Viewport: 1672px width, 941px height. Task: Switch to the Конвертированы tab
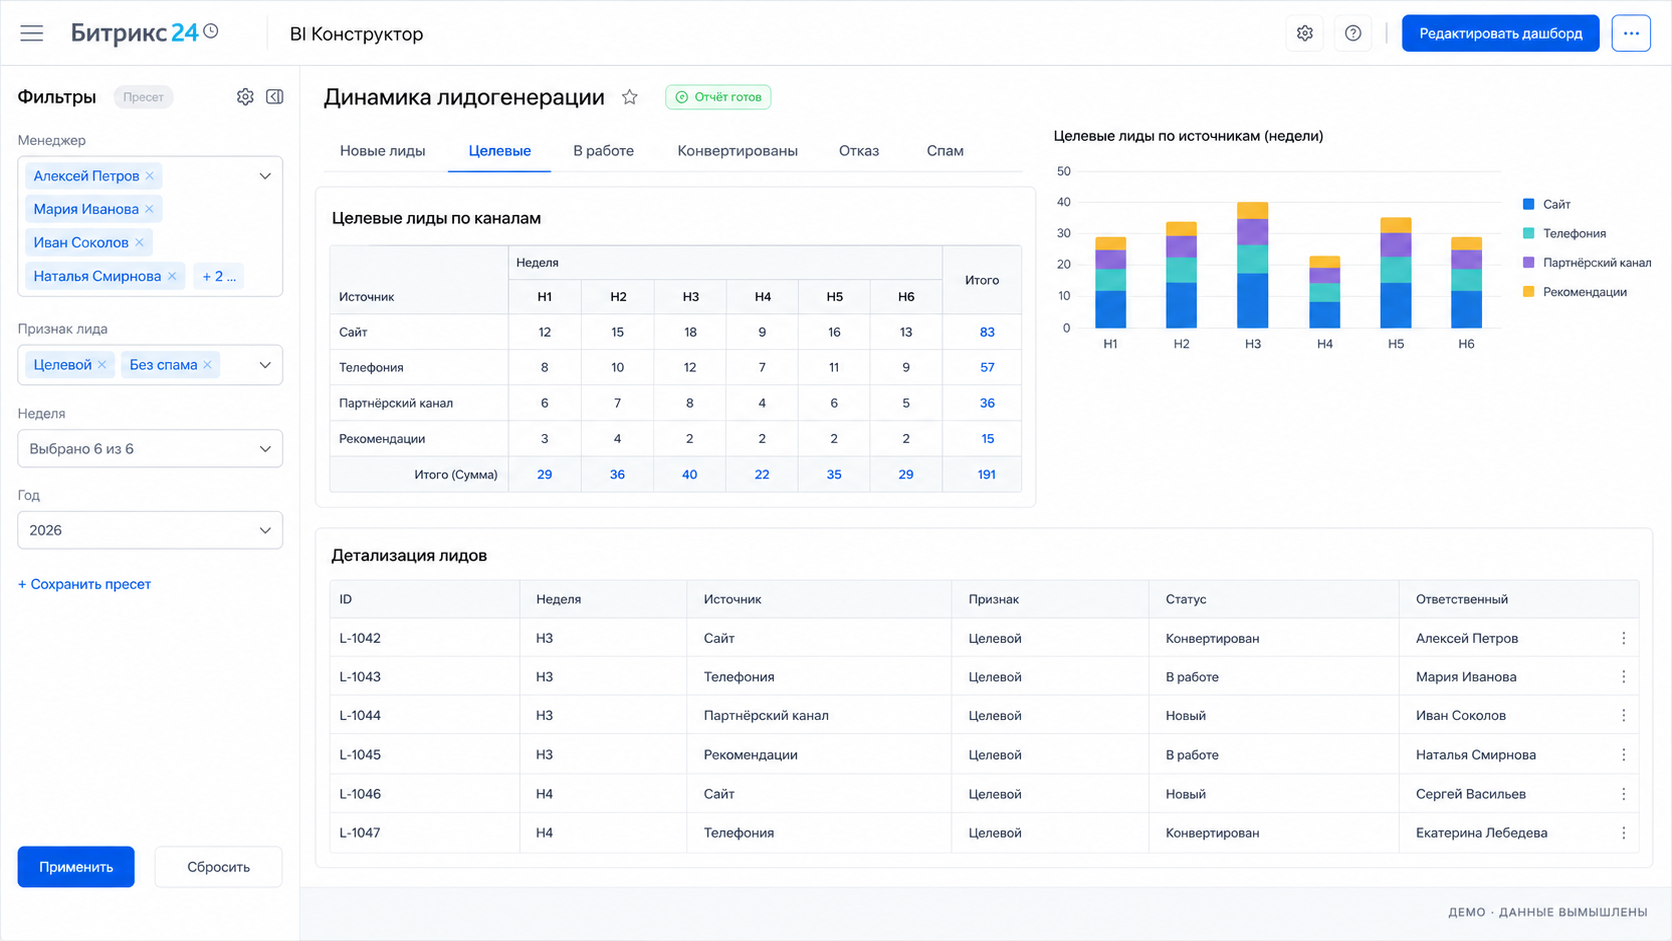[x=738, y=151]
